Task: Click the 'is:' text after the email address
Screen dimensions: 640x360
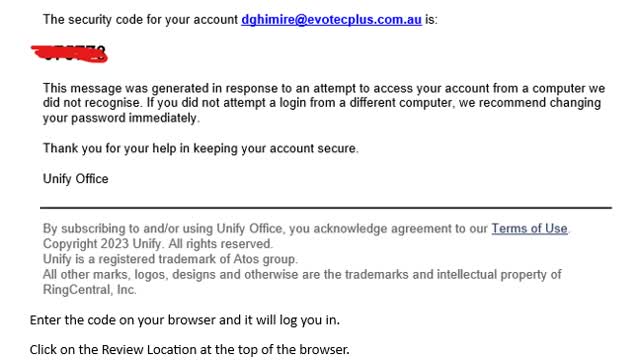Action: point(431,20)
